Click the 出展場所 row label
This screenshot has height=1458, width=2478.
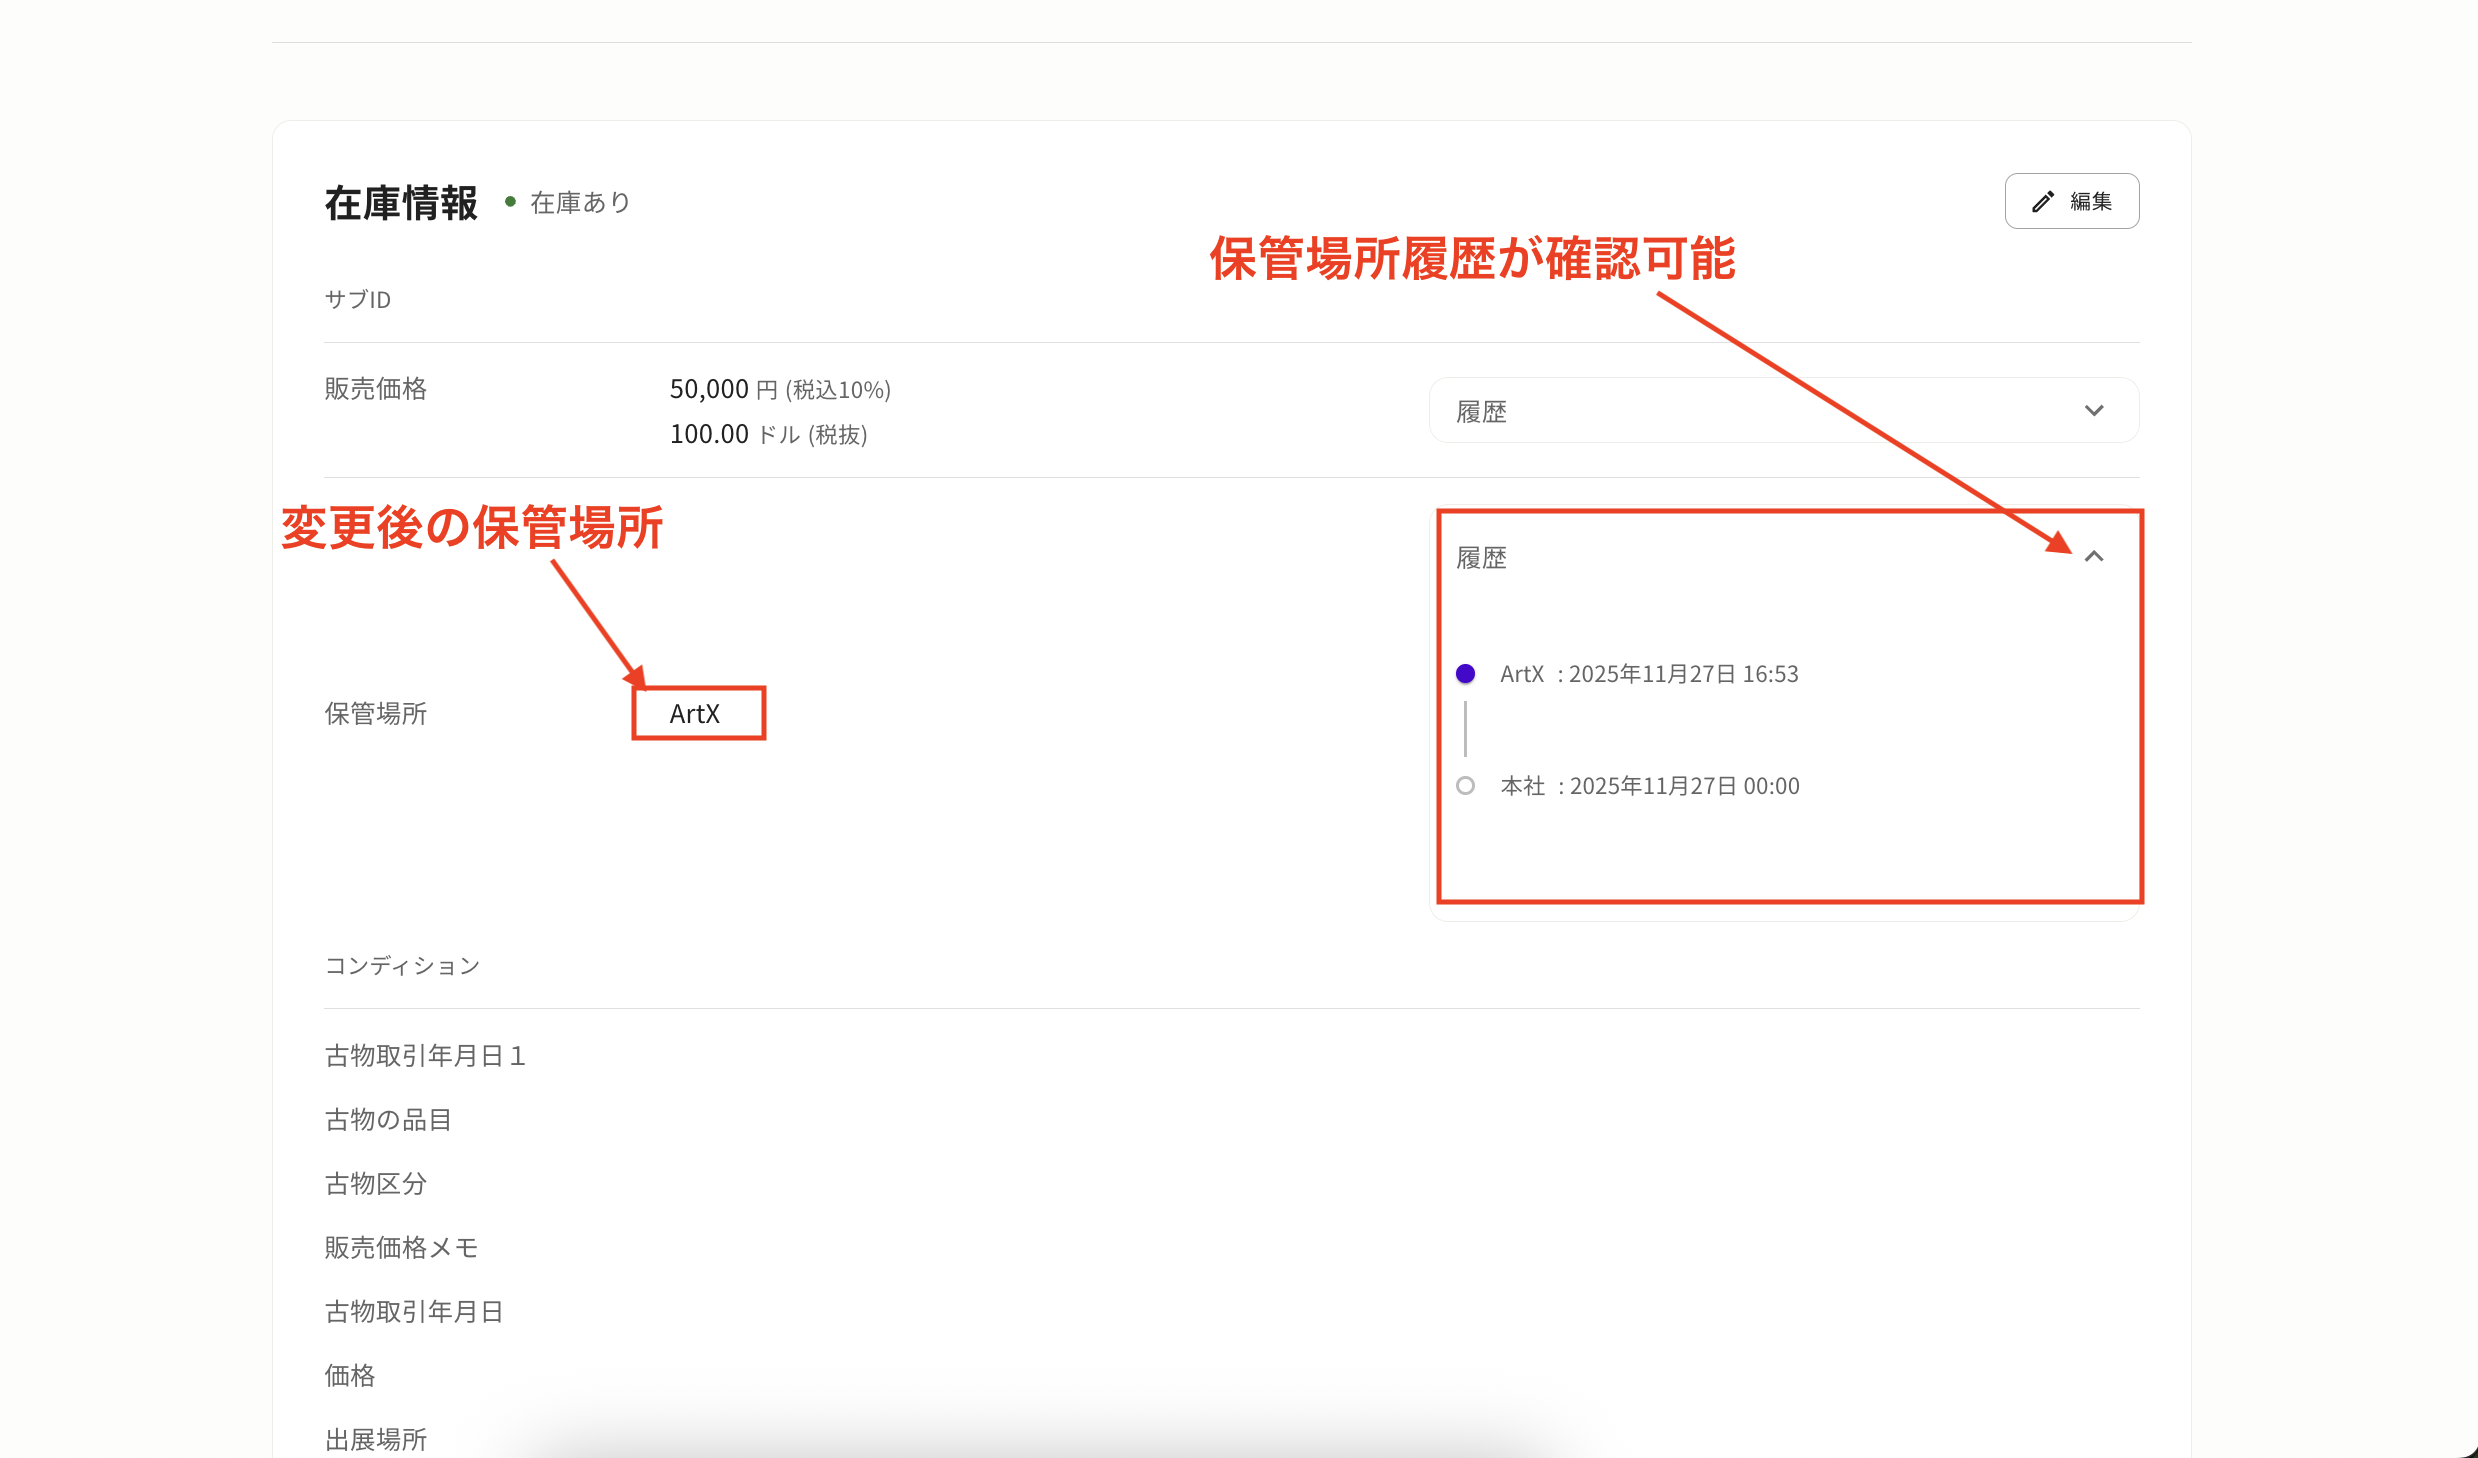[375, 1439]
